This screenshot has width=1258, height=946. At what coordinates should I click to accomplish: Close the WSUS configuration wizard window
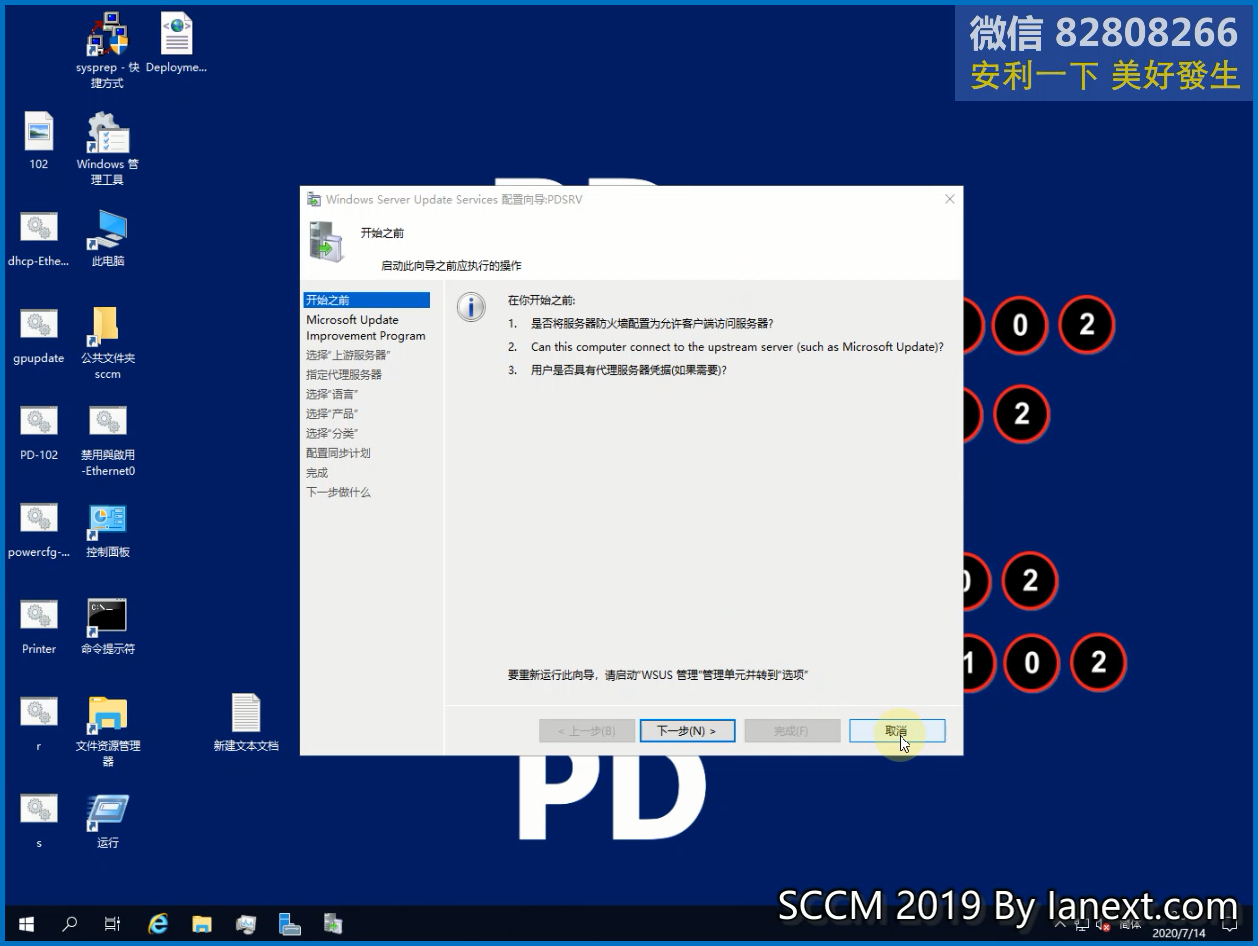click(x=949, y=199)
